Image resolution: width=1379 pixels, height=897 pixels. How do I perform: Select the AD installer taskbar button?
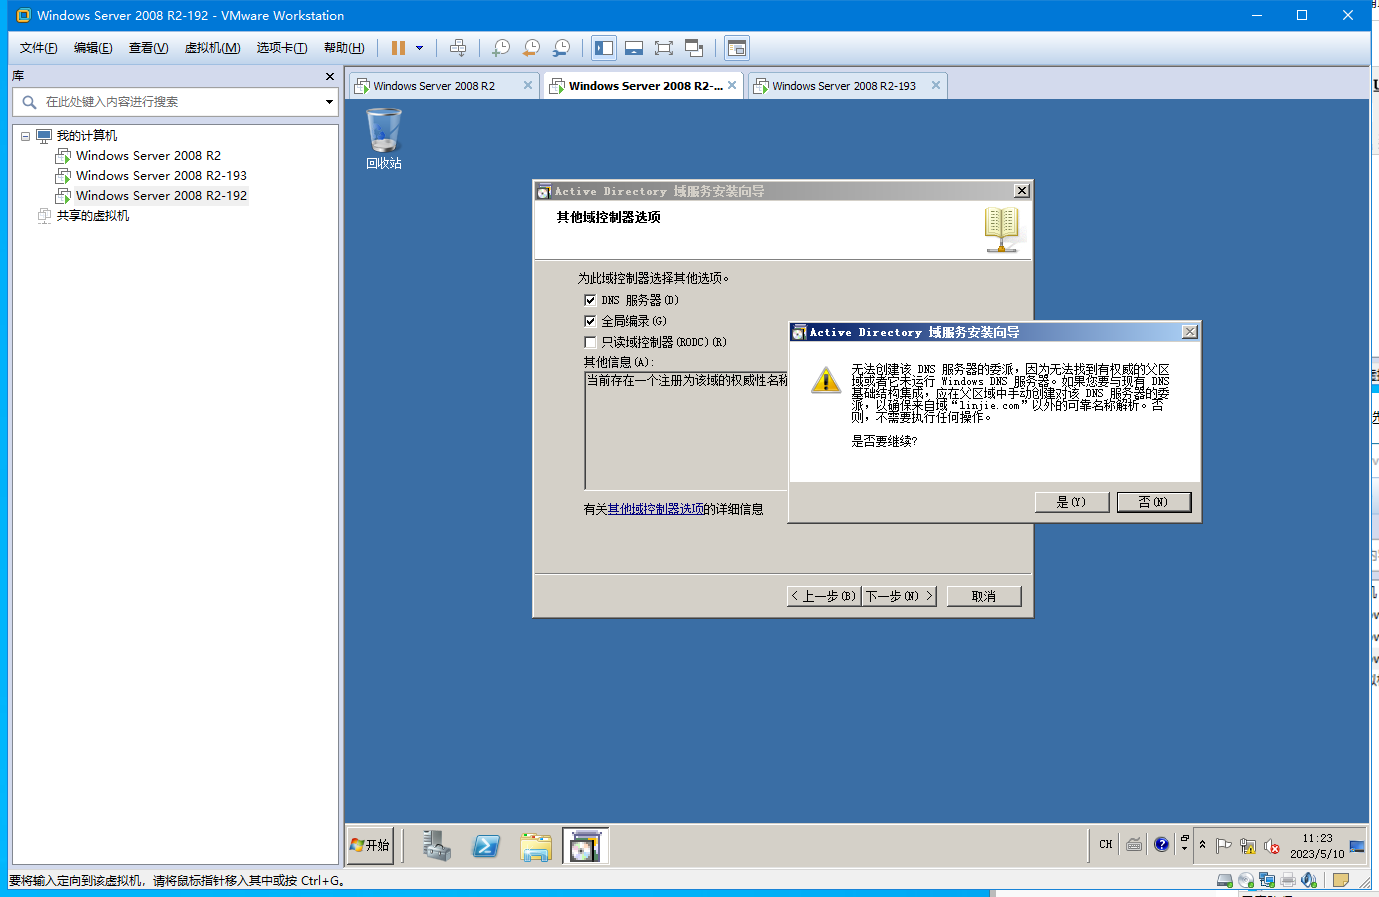pos(585,846)
